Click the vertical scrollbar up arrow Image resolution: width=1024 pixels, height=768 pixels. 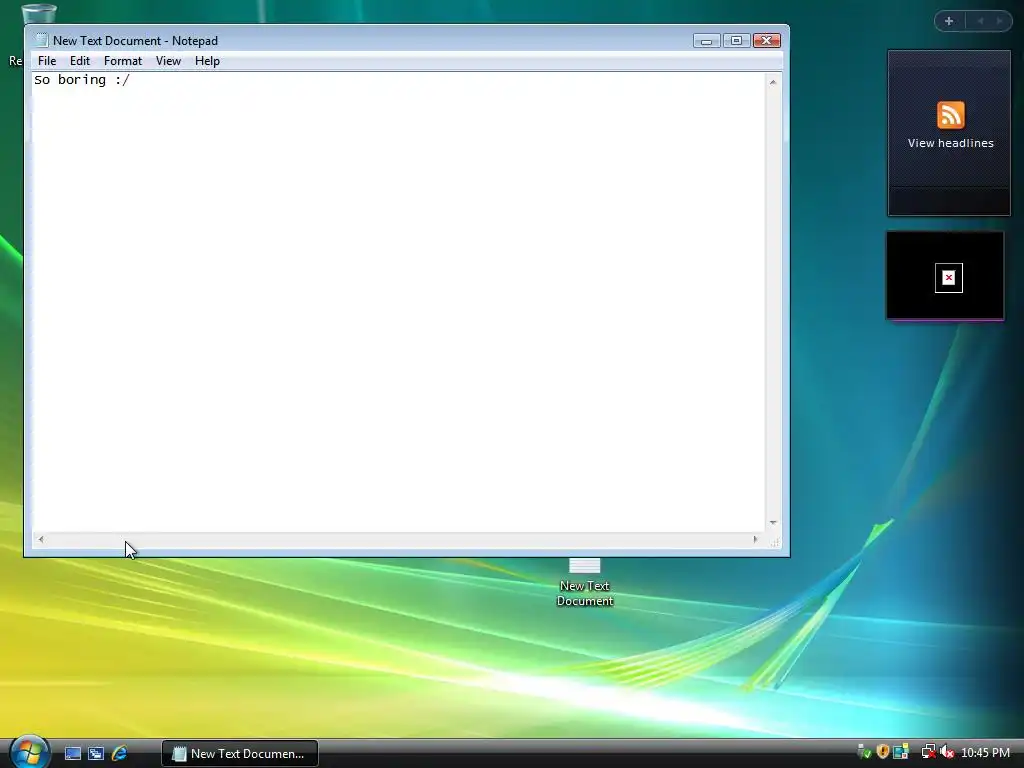tap(773, 82)
